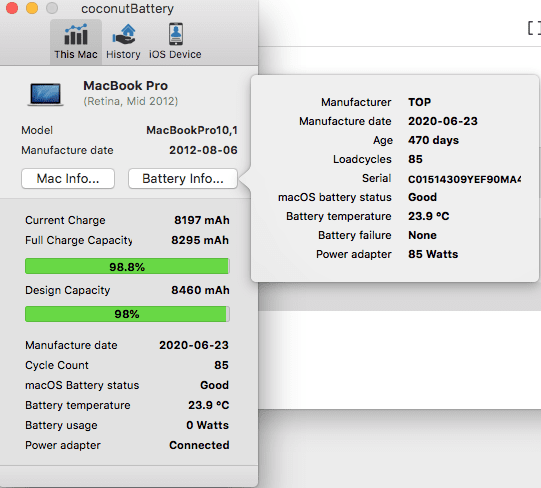The width and height of the screenshot is (541, 488).
Task: Switch to the History tab label
Action: tap(123, 55)
